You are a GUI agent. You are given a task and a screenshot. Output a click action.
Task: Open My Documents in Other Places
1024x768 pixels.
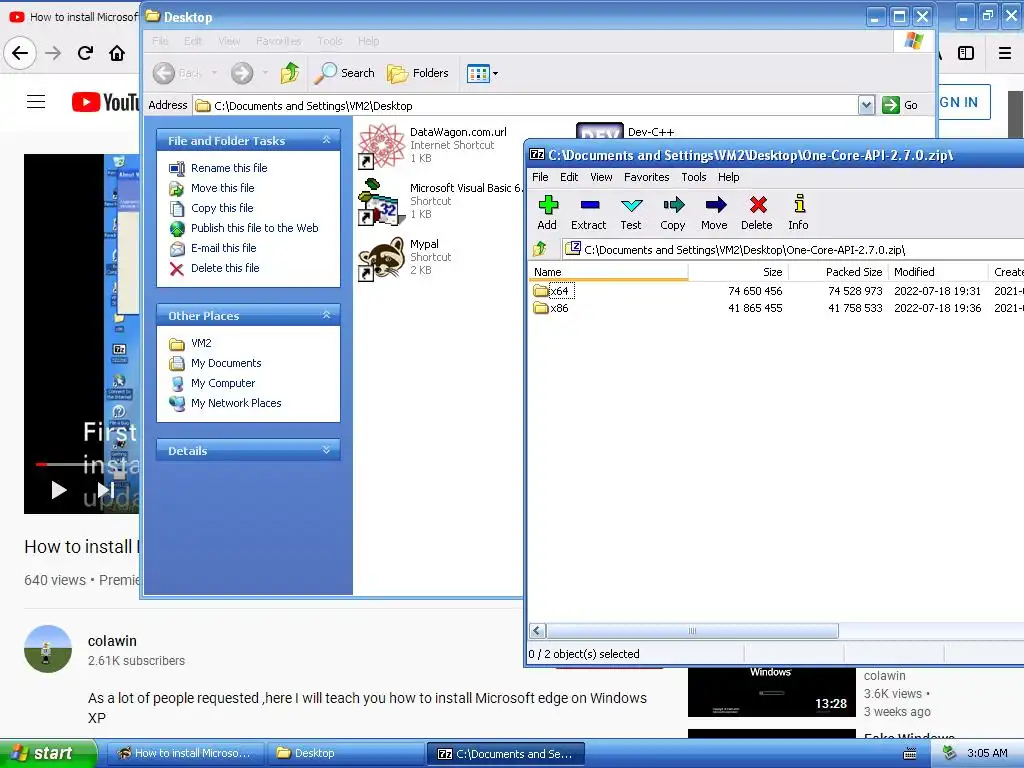click(x=216, y=363)
